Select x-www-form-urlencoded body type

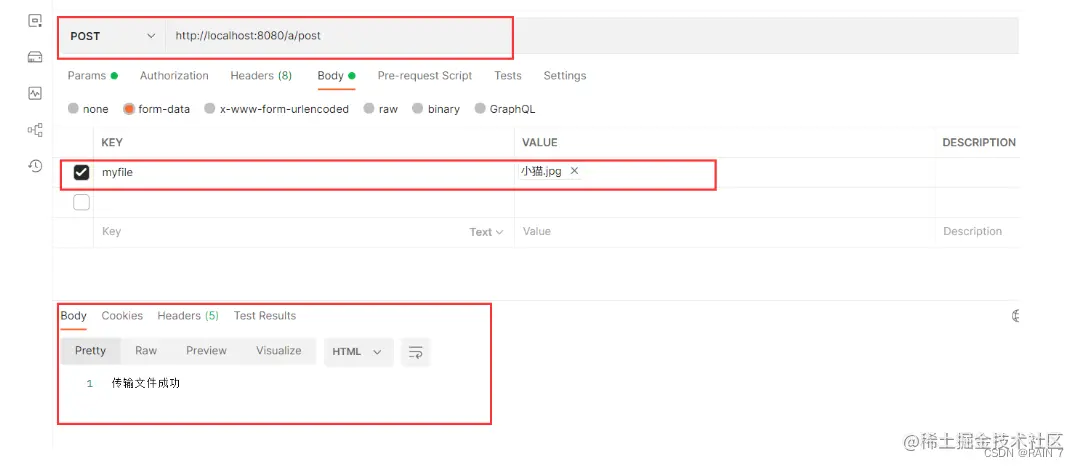[277, 109]
